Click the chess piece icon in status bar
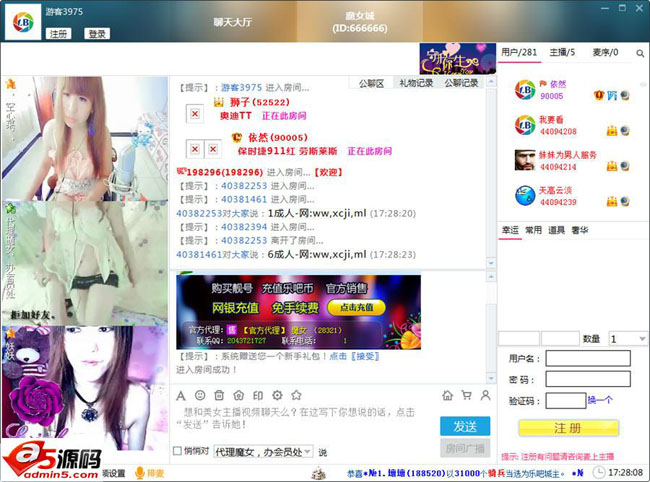The image size is (650, 482). 318,473
